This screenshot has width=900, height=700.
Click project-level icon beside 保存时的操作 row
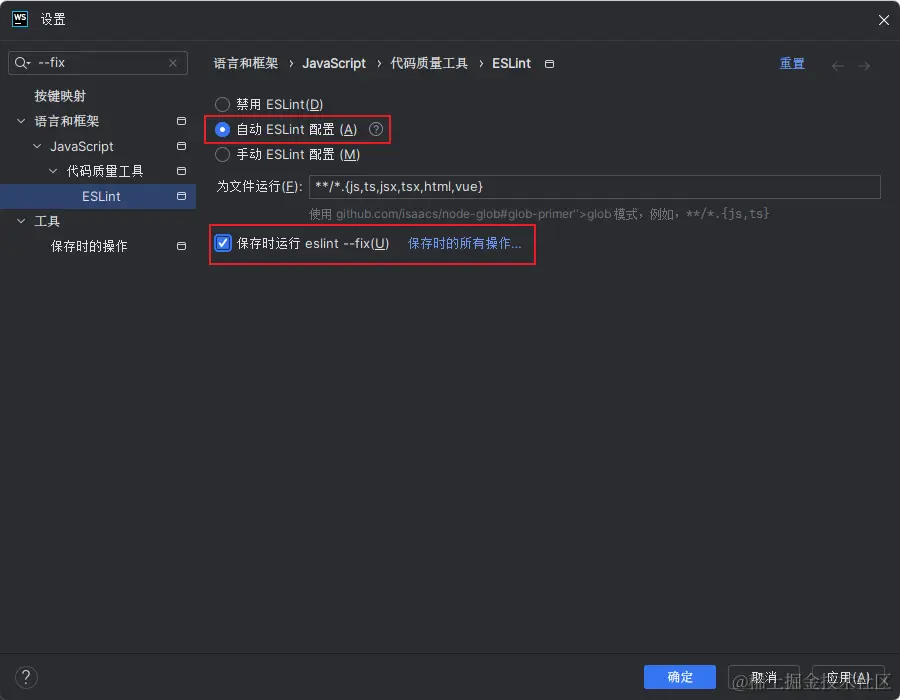(x=181, y=246)
